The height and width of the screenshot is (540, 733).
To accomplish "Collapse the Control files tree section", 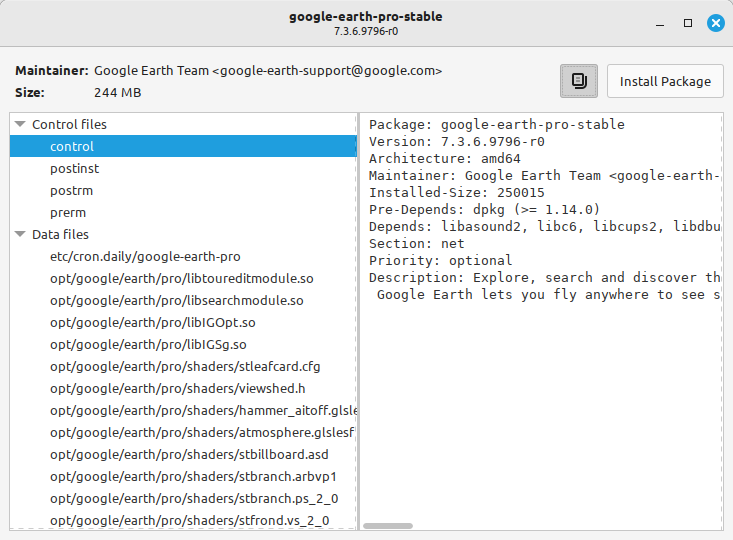I will click(20, 124).
